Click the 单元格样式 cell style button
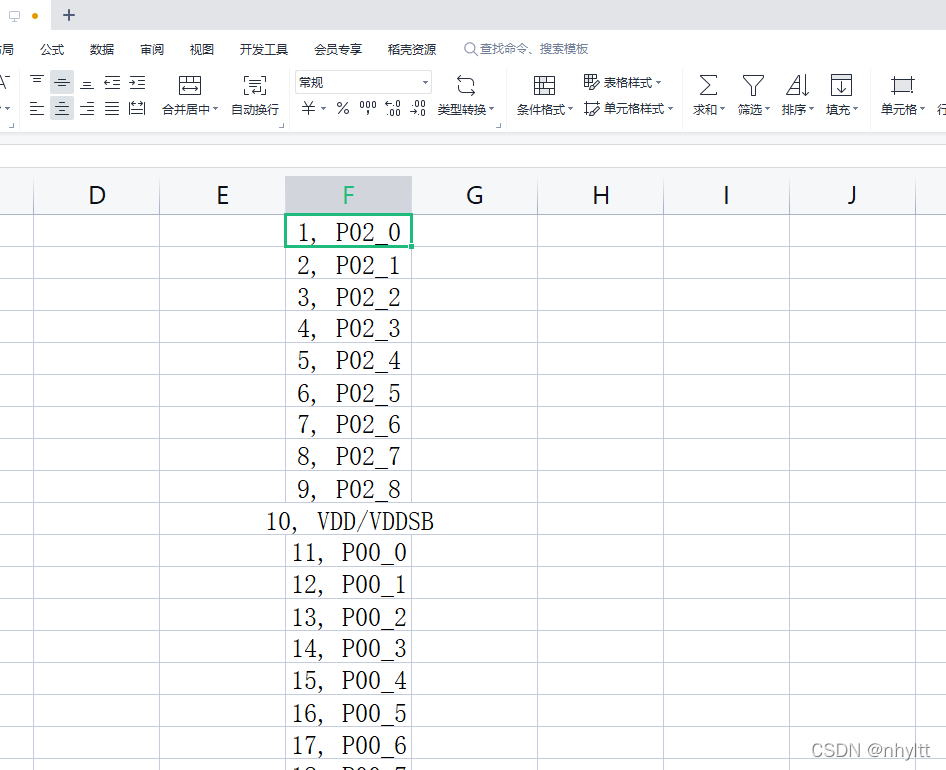Screen dimensions: 946x770 pos(628,108)
